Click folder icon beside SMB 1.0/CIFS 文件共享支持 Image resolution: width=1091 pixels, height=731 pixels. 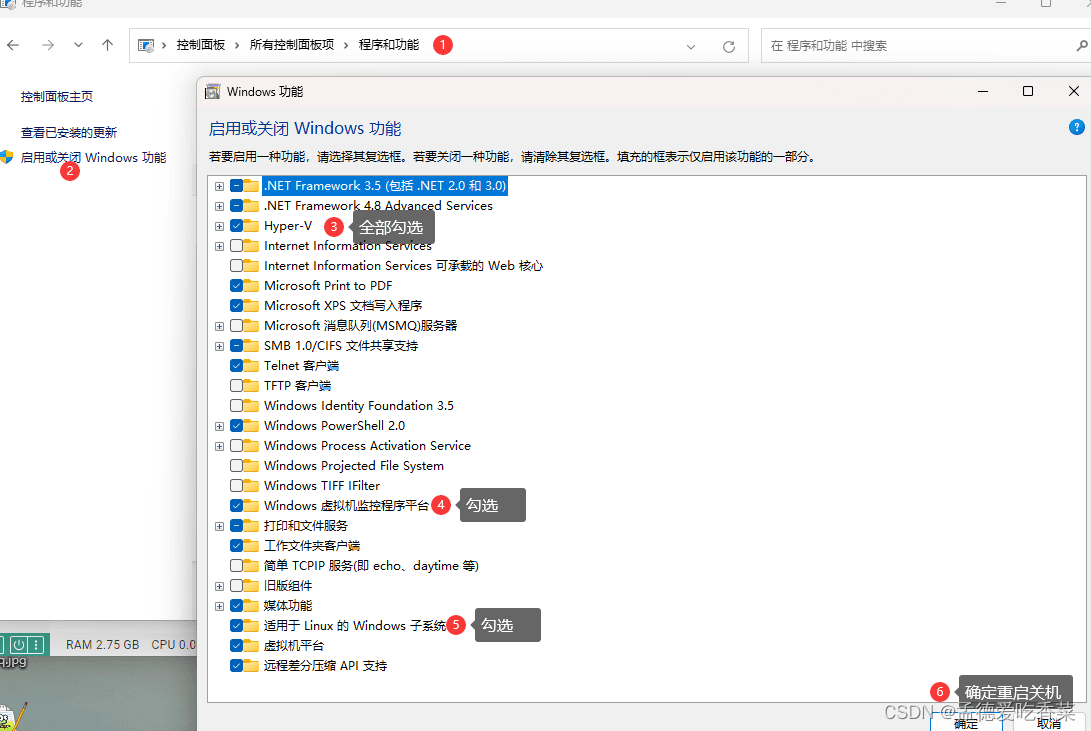[251, 346]
